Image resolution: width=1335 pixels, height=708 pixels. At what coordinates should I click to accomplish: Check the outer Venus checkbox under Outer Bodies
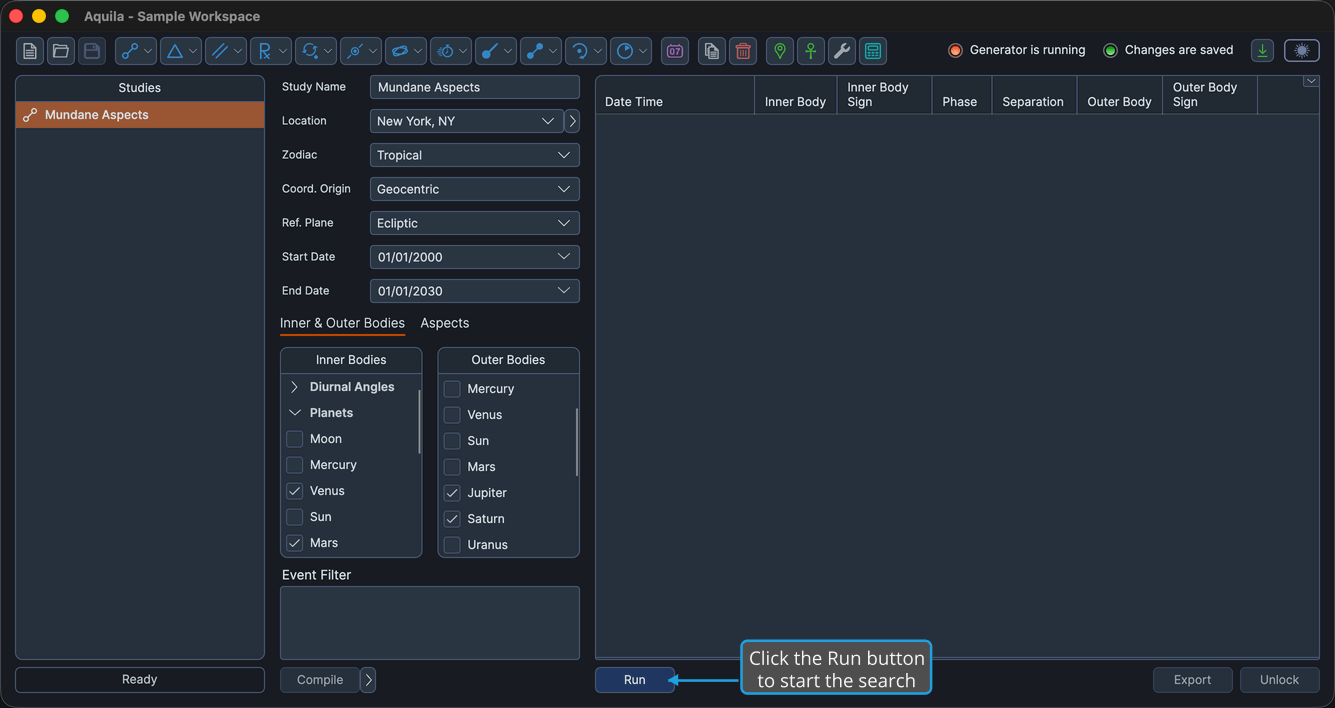452,415
